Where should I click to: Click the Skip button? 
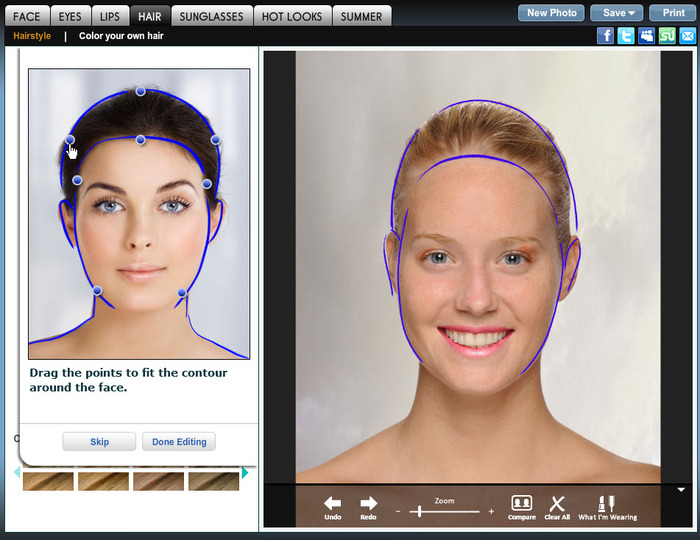[x=99, y=442]
